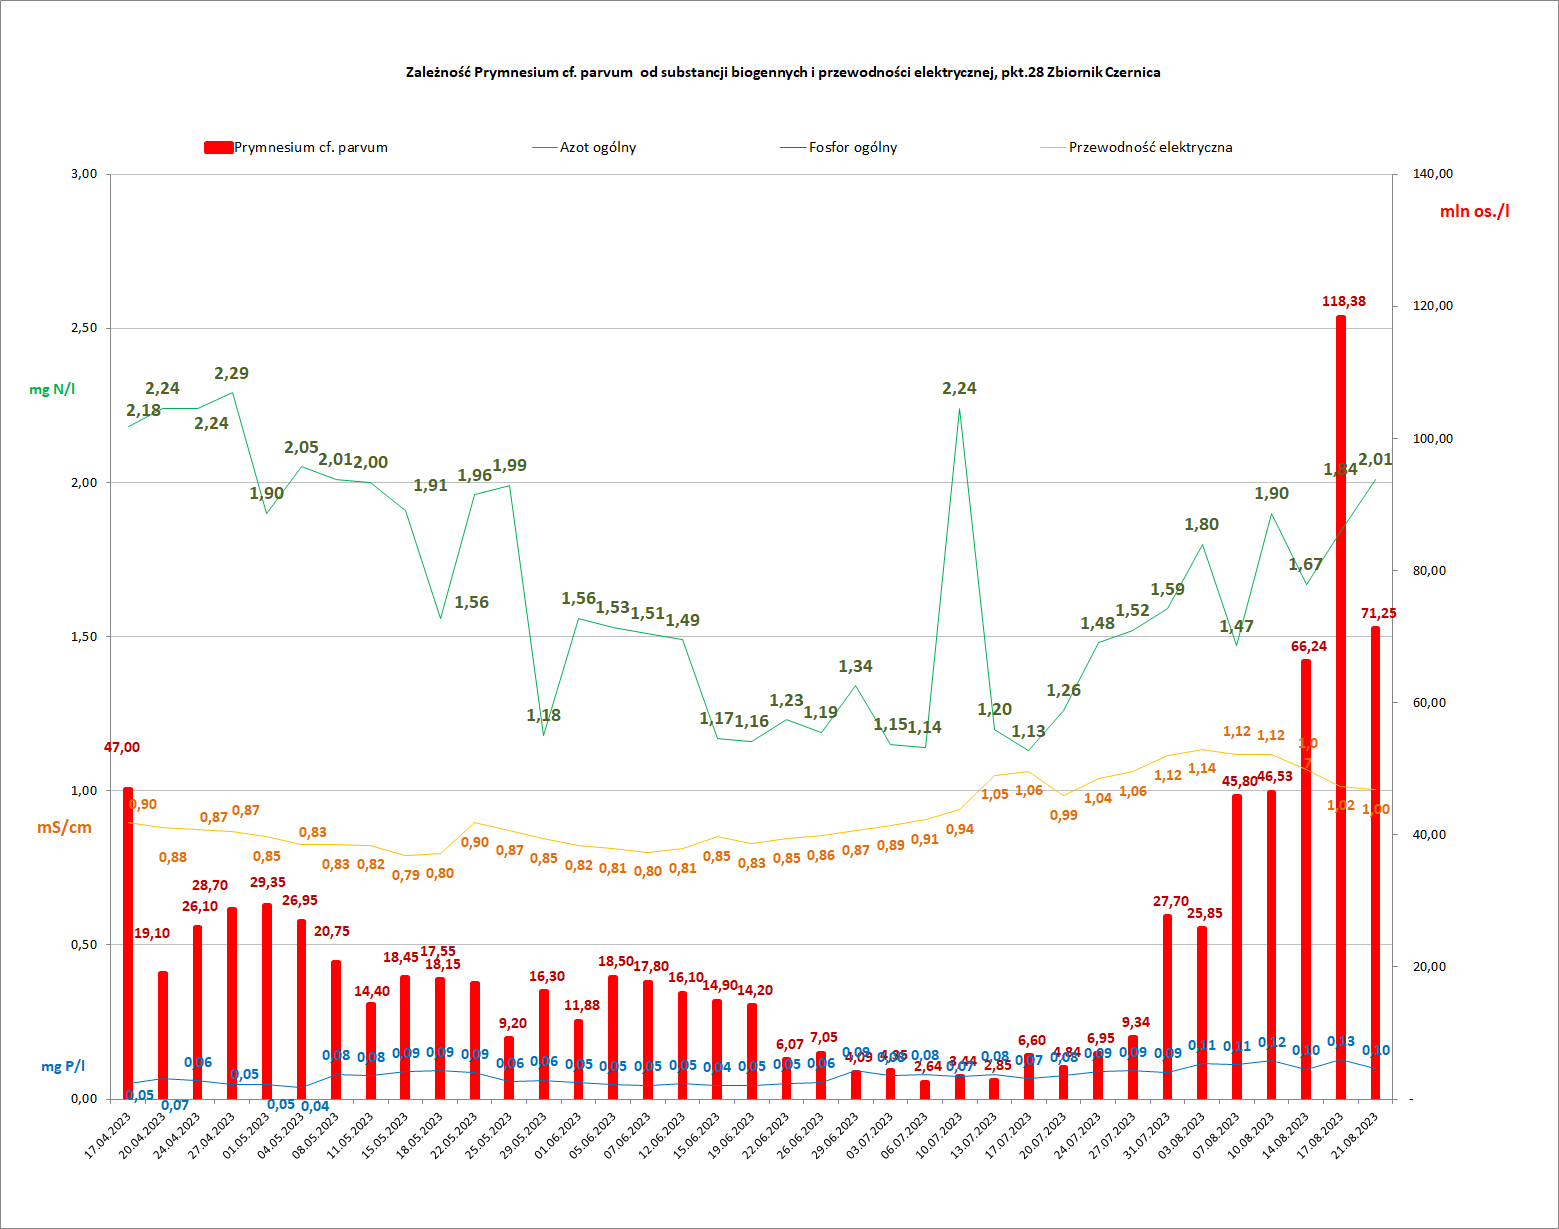The height and width of the screenshot is (1229, 1559).
Task: Click the mln os./l axis title
Action: 1474,211
